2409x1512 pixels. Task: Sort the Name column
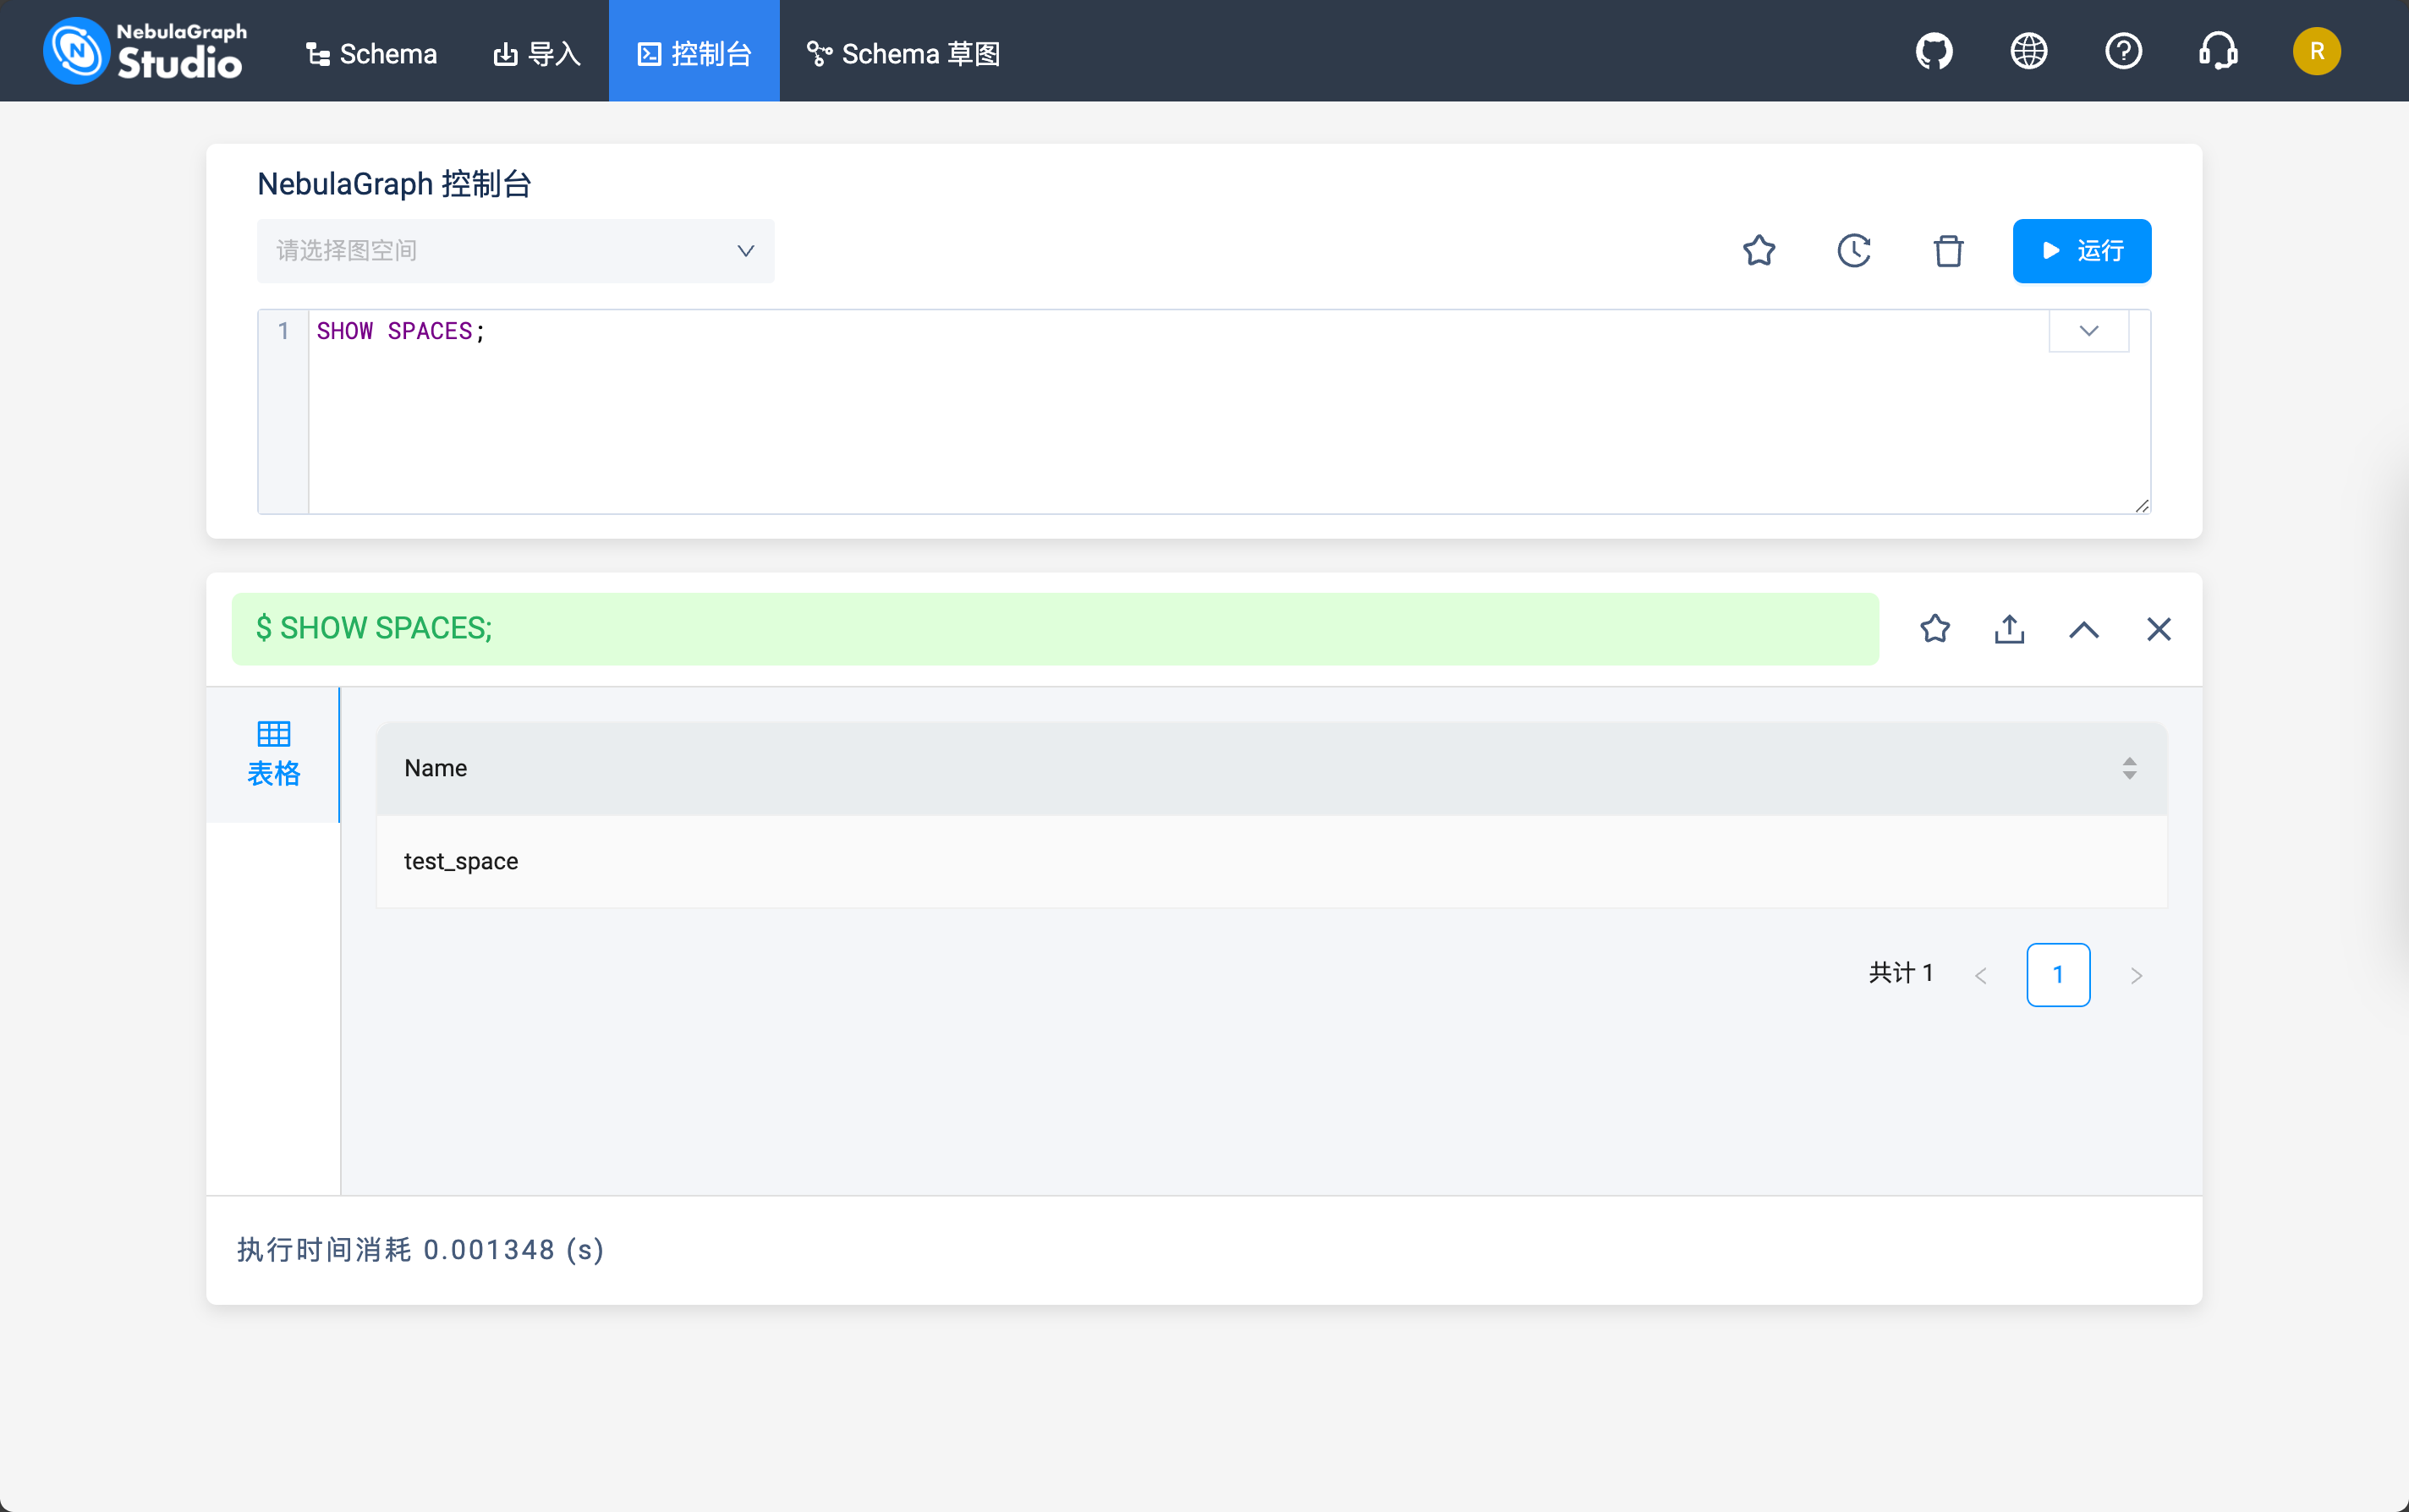pos(2129,768)
